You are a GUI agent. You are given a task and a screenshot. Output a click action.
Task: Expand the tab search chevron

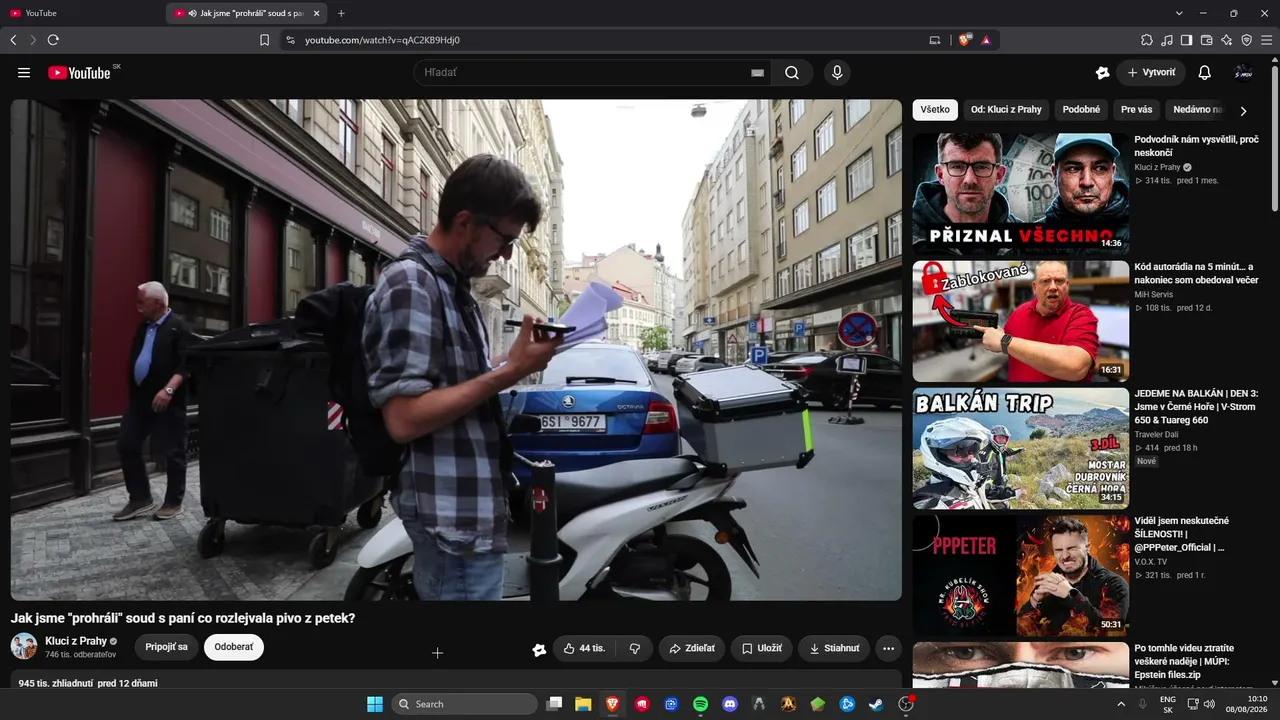pos(1179,13)
